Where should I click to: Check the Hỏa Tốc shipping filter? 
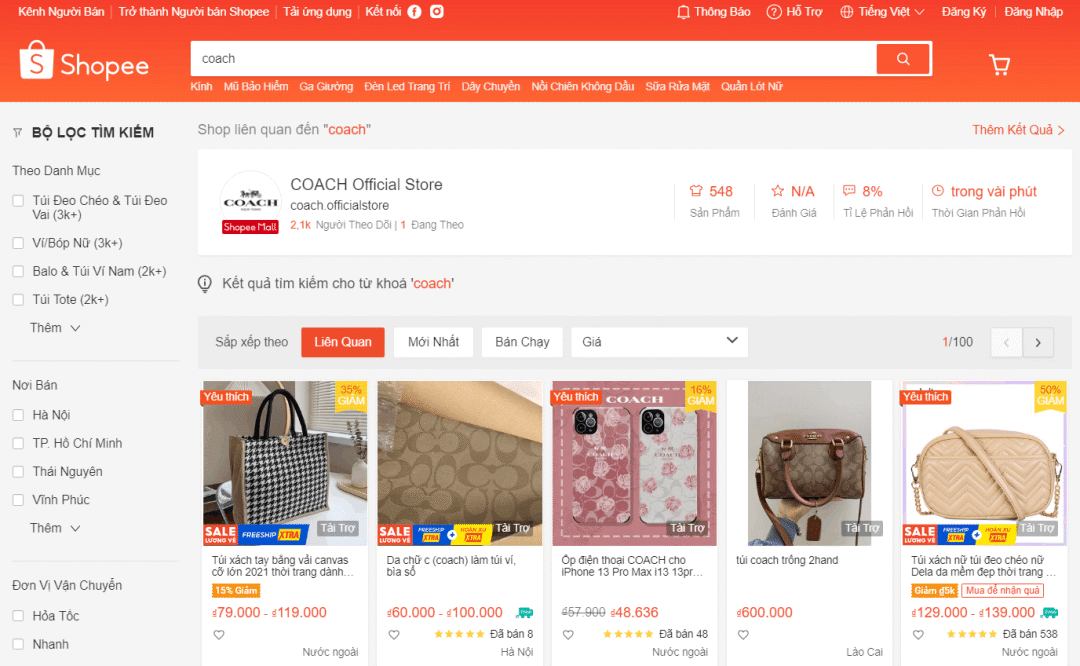click(17, 615)
